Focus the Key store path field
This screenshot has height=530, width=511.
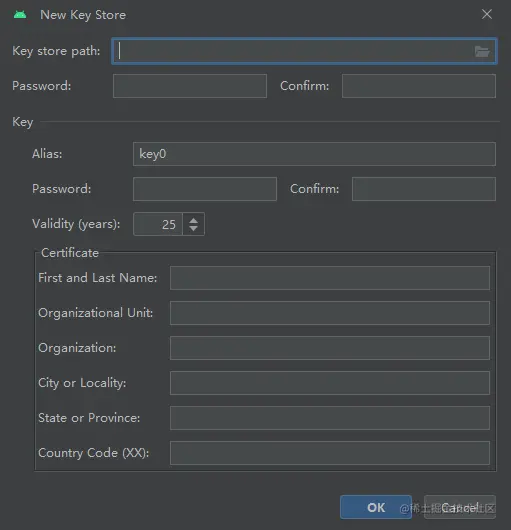pos(304,51)
